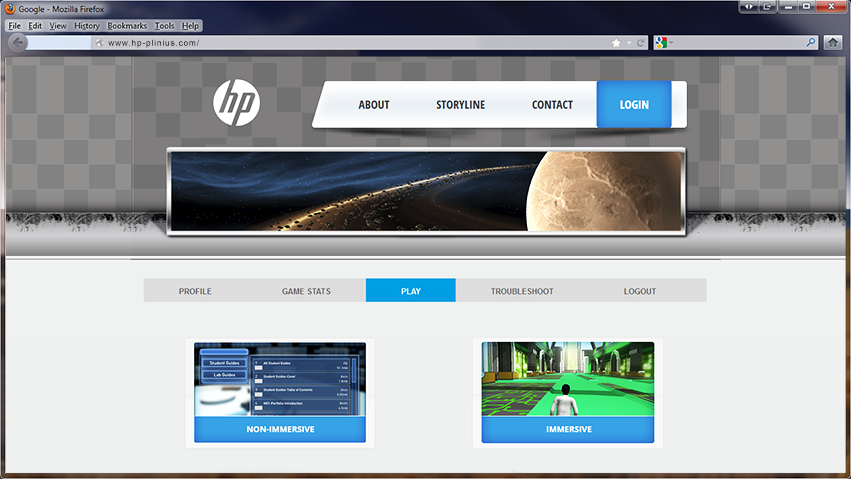Open the Help menu
This screenshot has height=479, width=851.
click(x=190, y=25)
